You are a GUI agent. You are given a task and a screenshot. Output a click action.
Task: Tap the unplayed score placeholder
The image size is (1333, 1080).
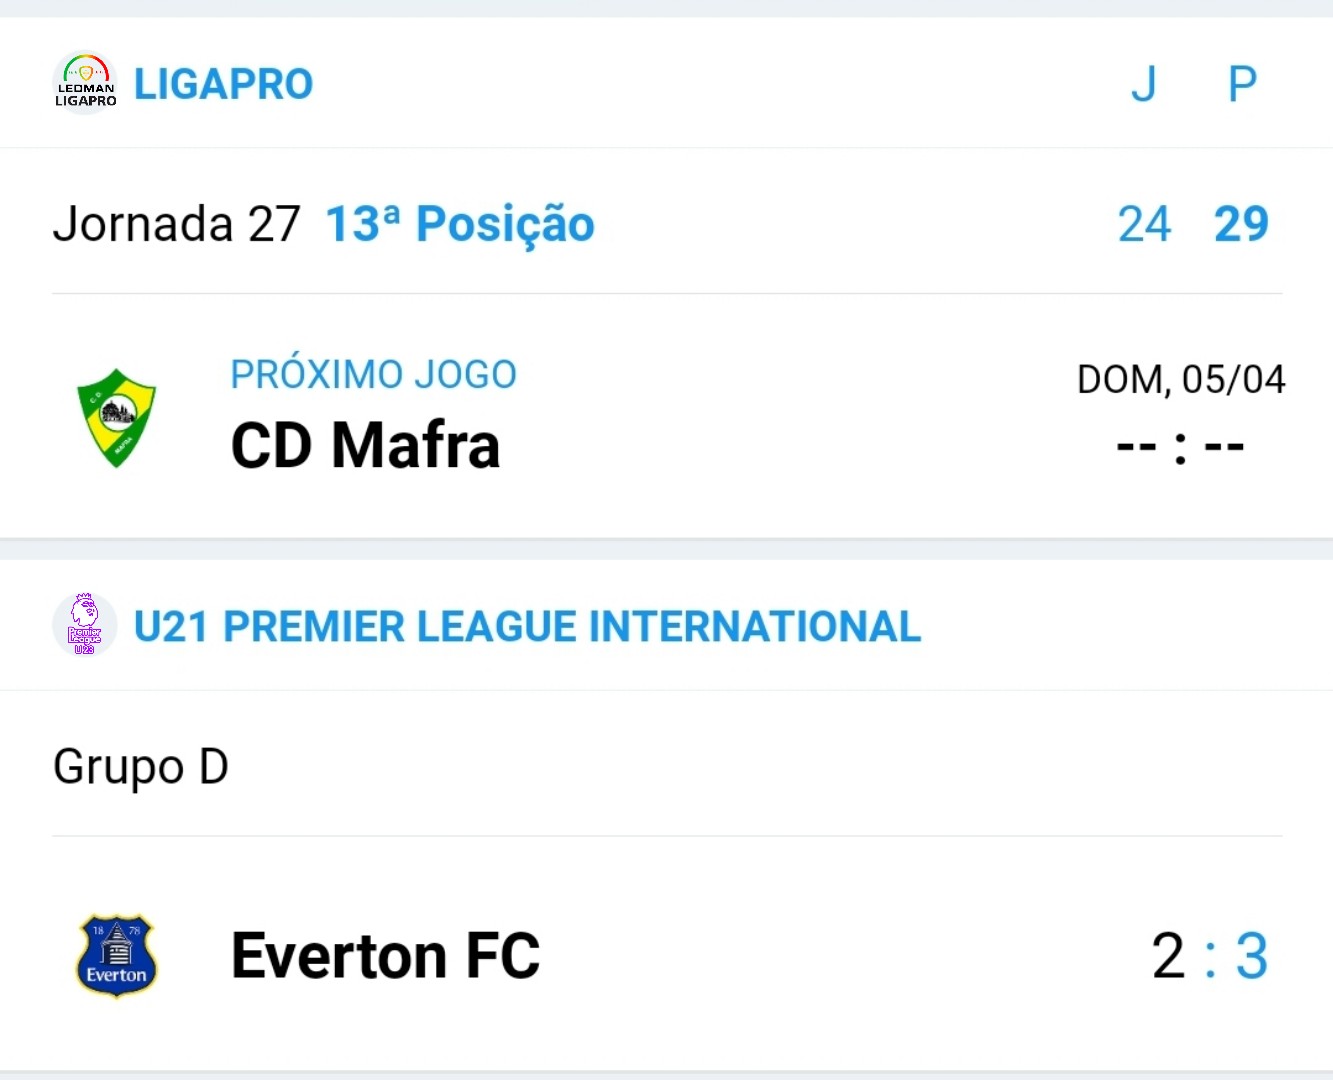[x=1181, y=446]
